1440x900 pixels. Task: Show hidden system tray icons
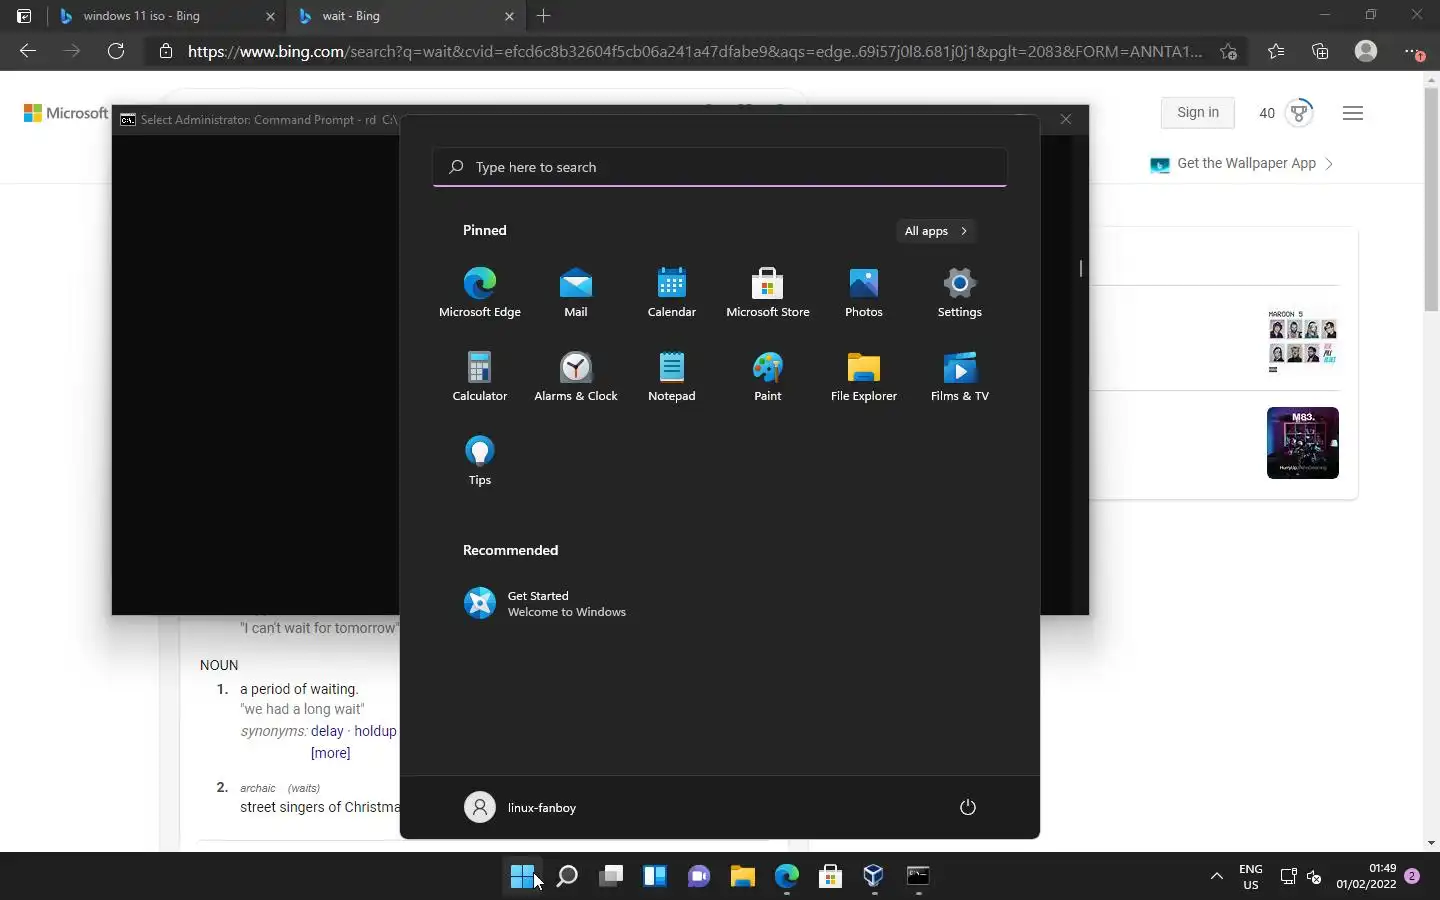pyautogui.click(x=1217, y=877)
